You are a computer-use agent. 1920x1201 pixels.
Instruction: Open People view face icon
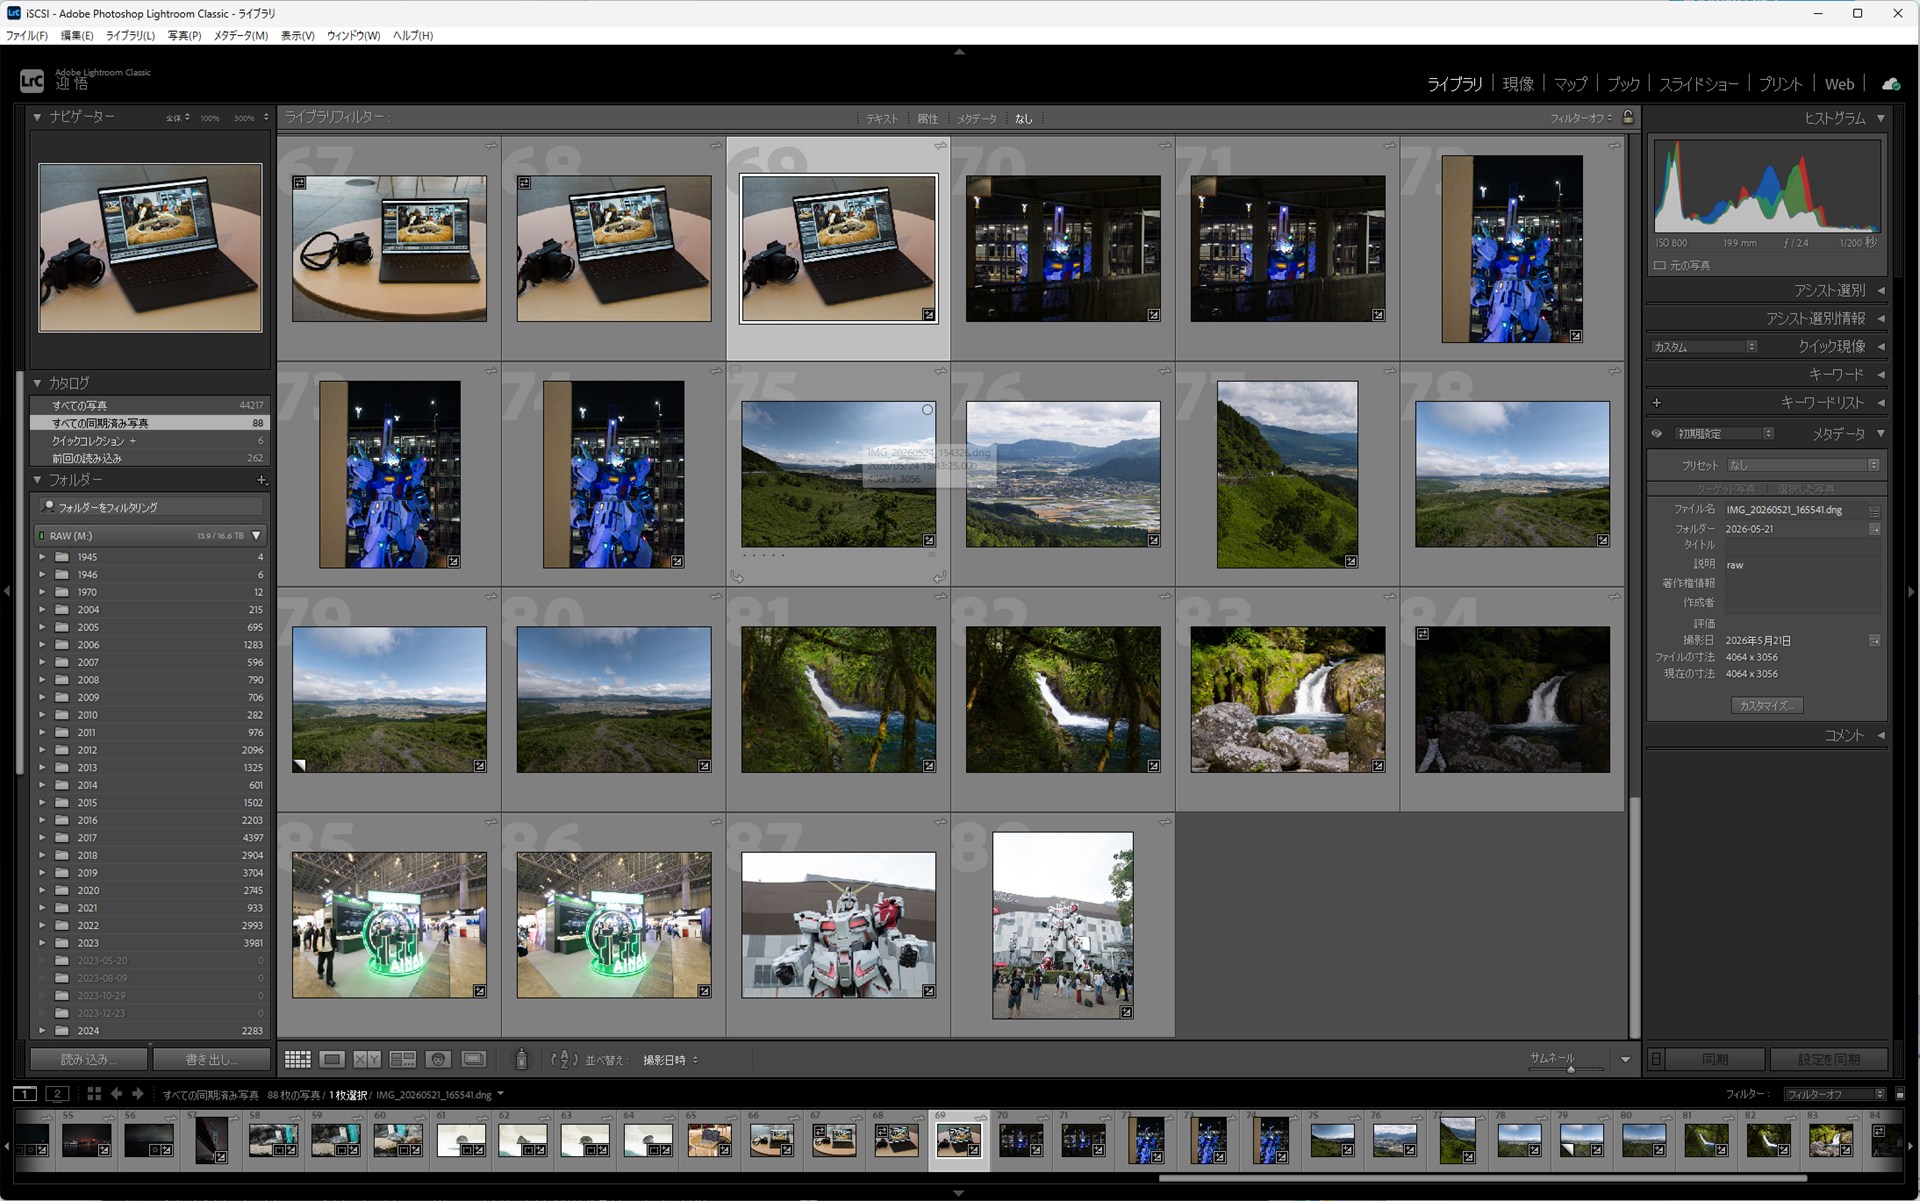coord(438,1059)
